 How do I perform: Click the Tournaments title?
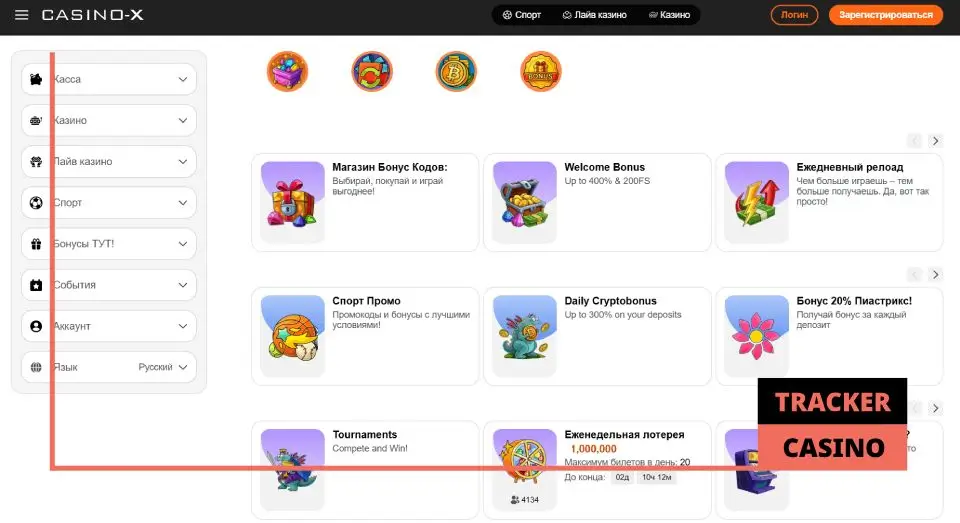click(x=365, y=434)
